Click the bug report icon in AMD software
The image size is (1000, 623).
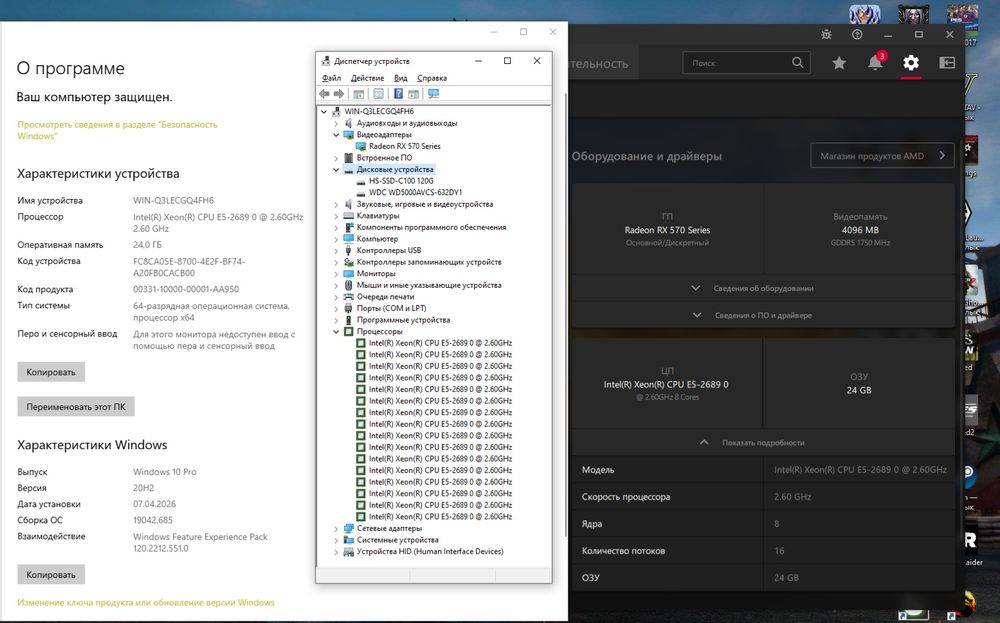[x=825, y=34]
